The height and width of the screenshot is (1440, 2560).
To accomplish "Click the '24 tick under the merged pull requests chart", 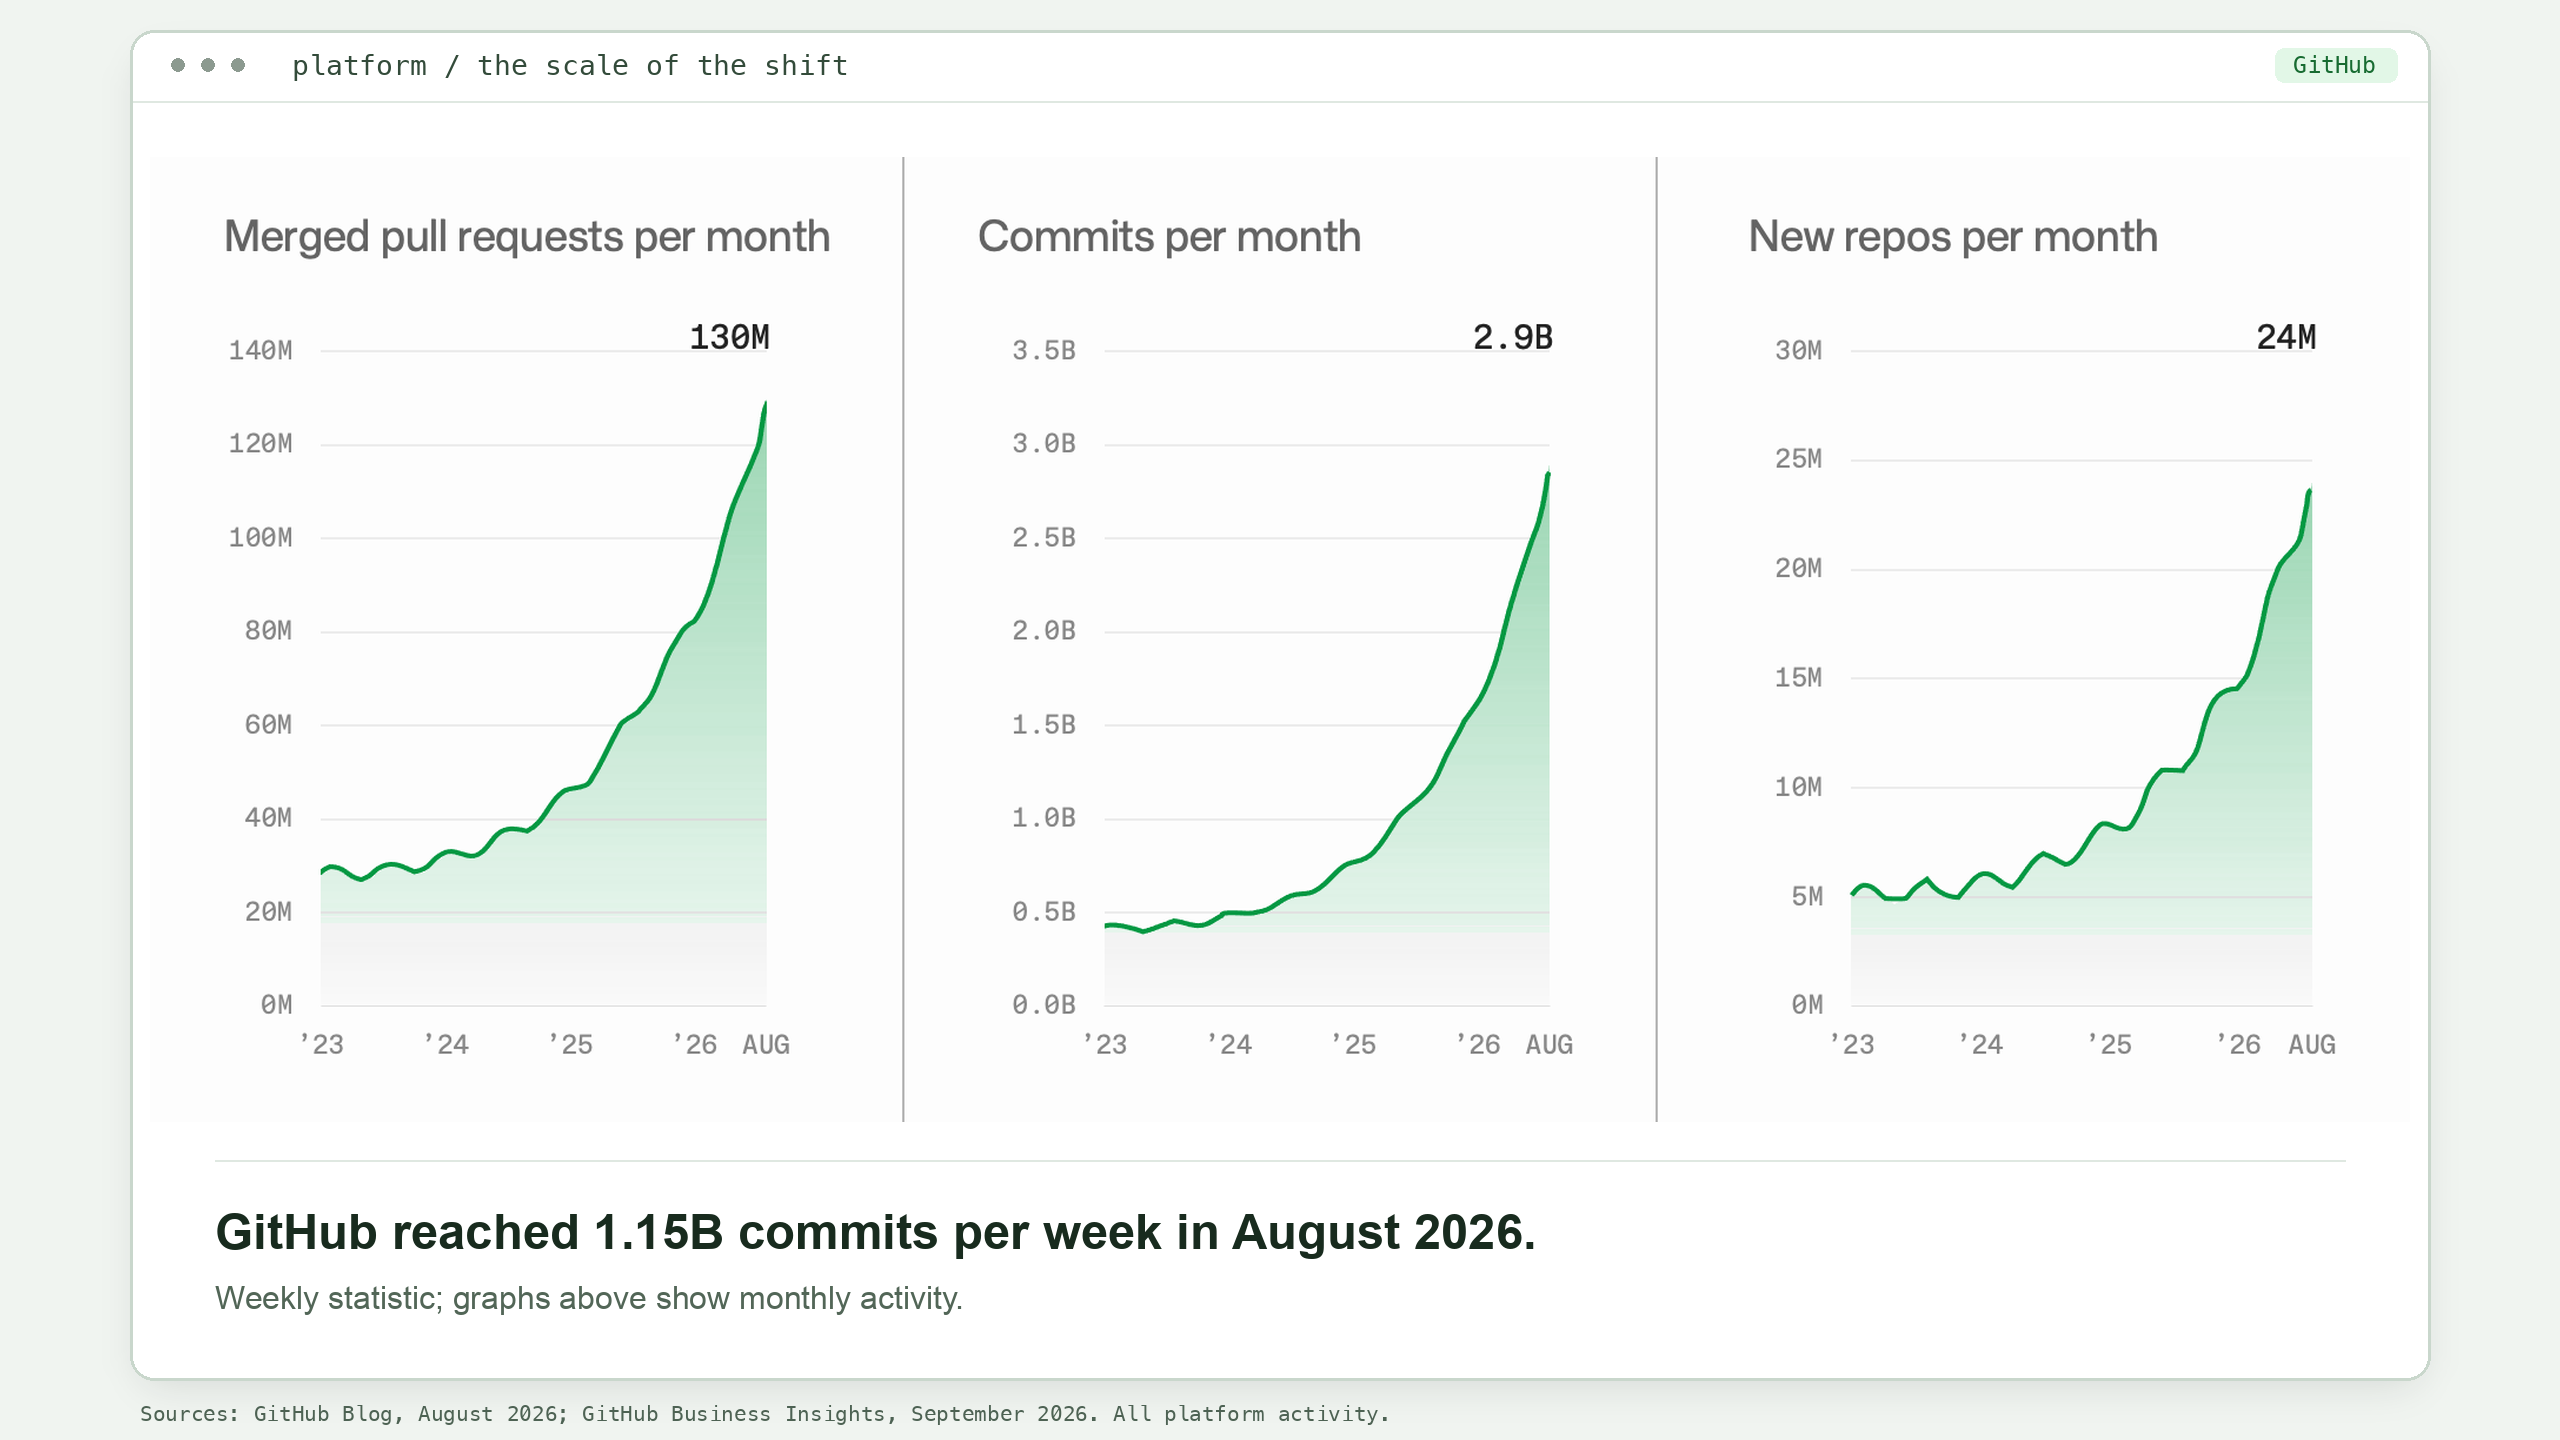I will tap(446, 1045).
